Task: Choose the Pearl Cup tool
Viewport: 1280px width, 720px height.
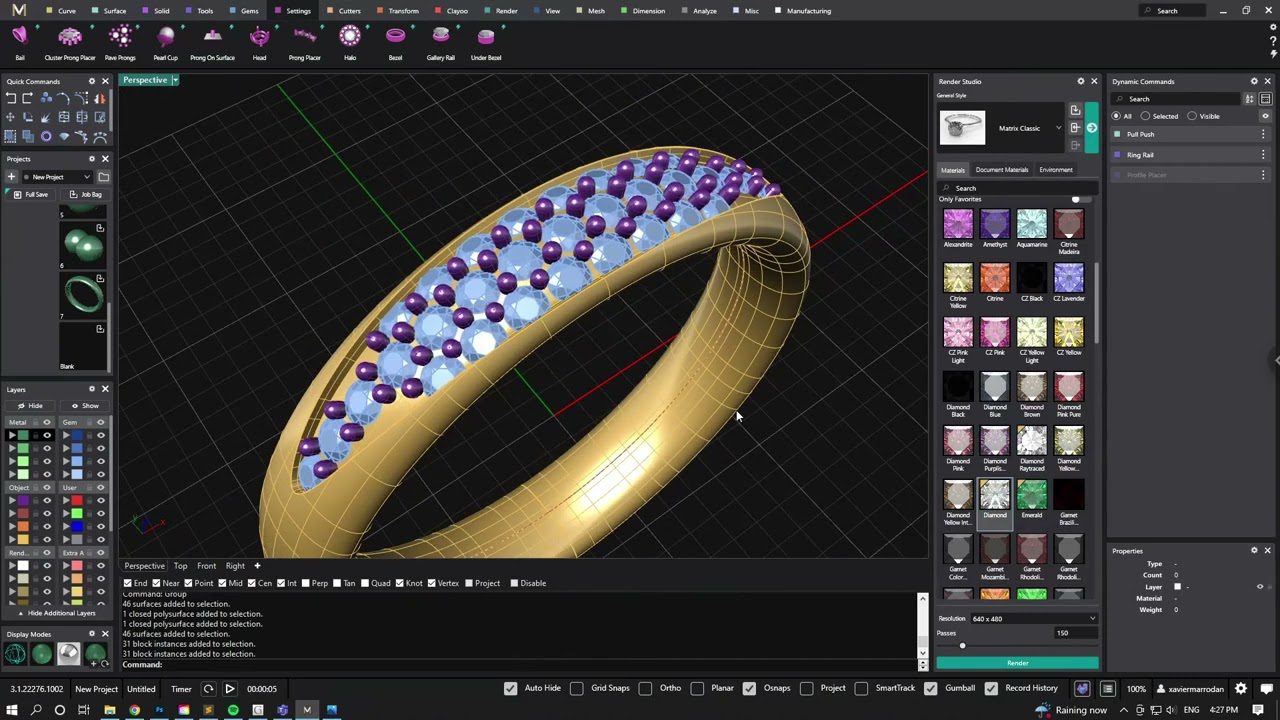Action: point(166,38)
